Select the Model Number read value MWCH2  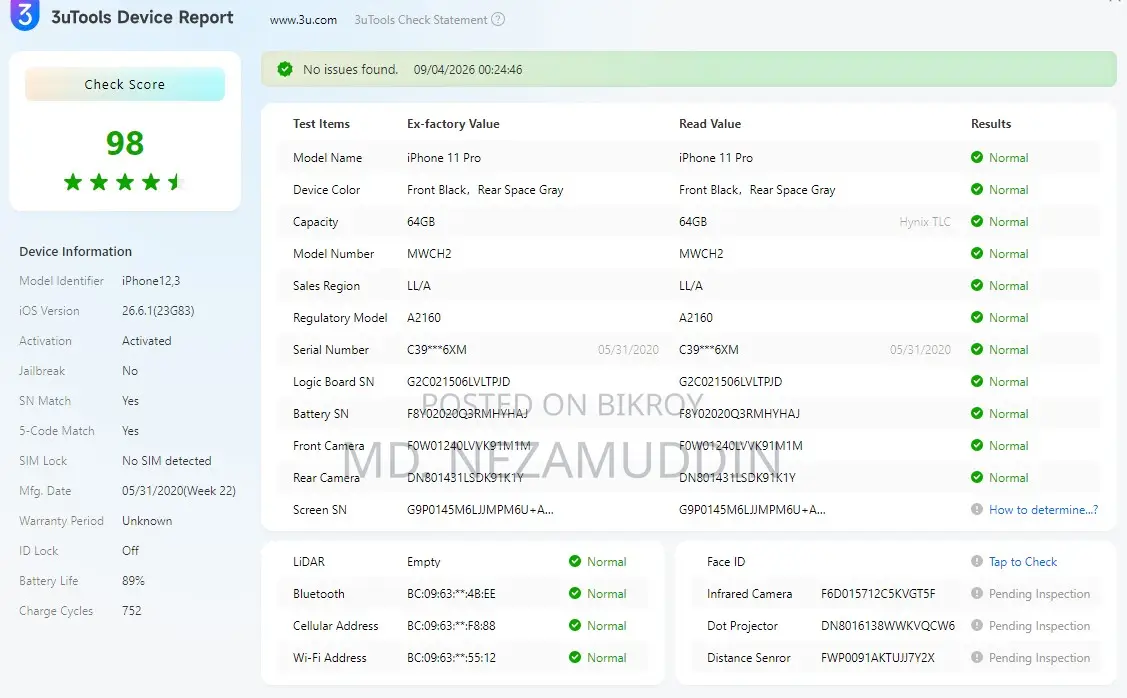pyautogui.click(x=701, y=254)
